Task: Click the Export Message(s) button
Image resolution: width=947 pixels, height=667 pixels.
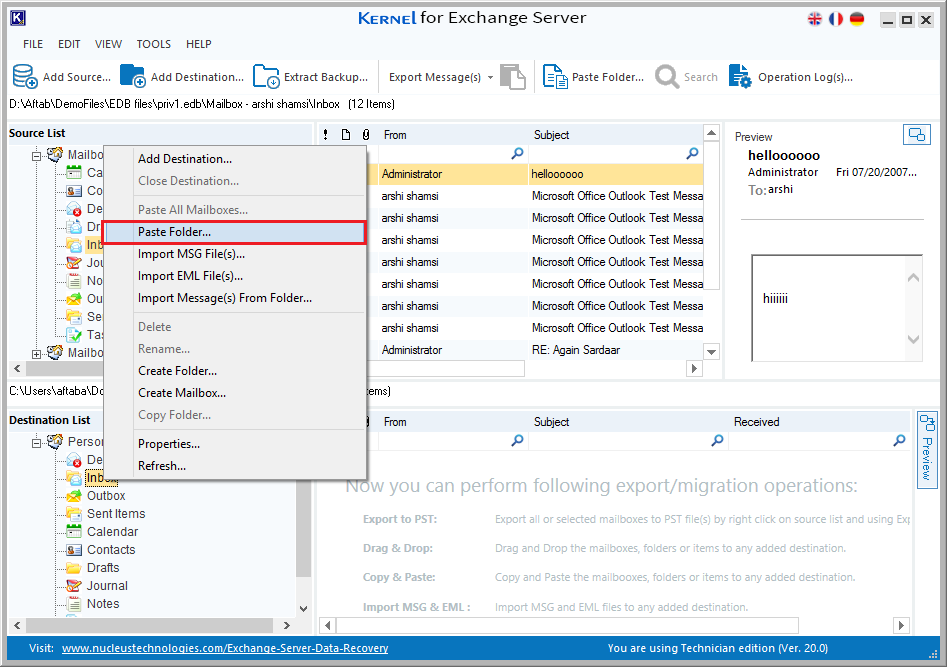Action: 435,77
